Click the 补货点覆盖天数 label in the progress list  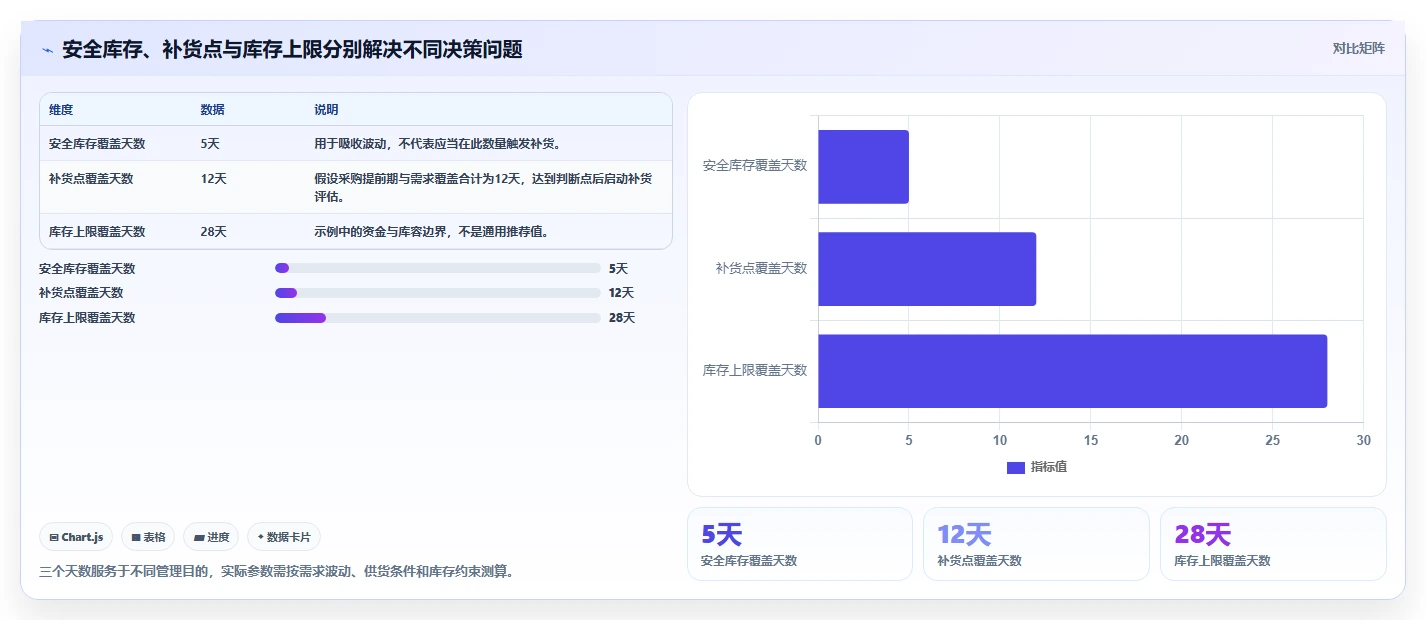point(81,293)
